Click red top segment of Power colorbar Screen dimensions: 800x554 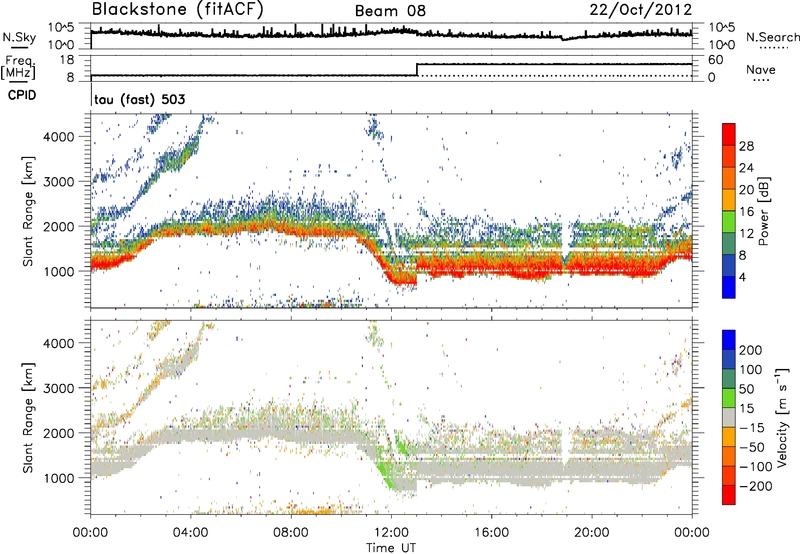pos(729,134)
